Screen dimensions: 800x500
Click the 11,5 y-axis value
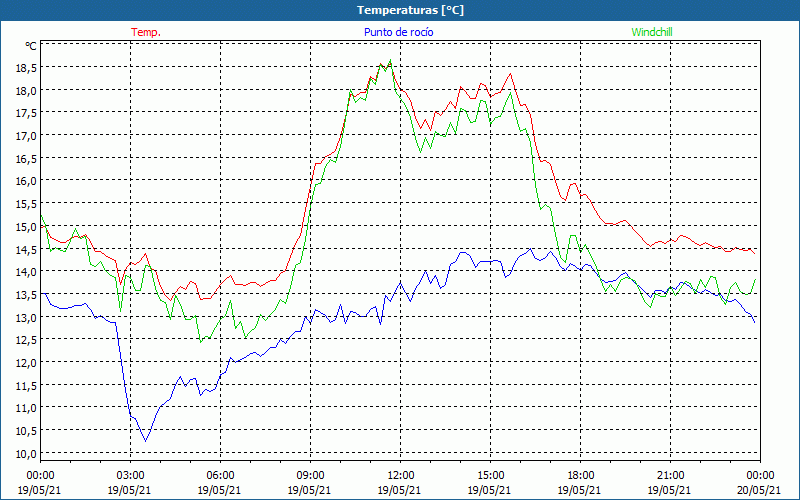click(27, 385)
